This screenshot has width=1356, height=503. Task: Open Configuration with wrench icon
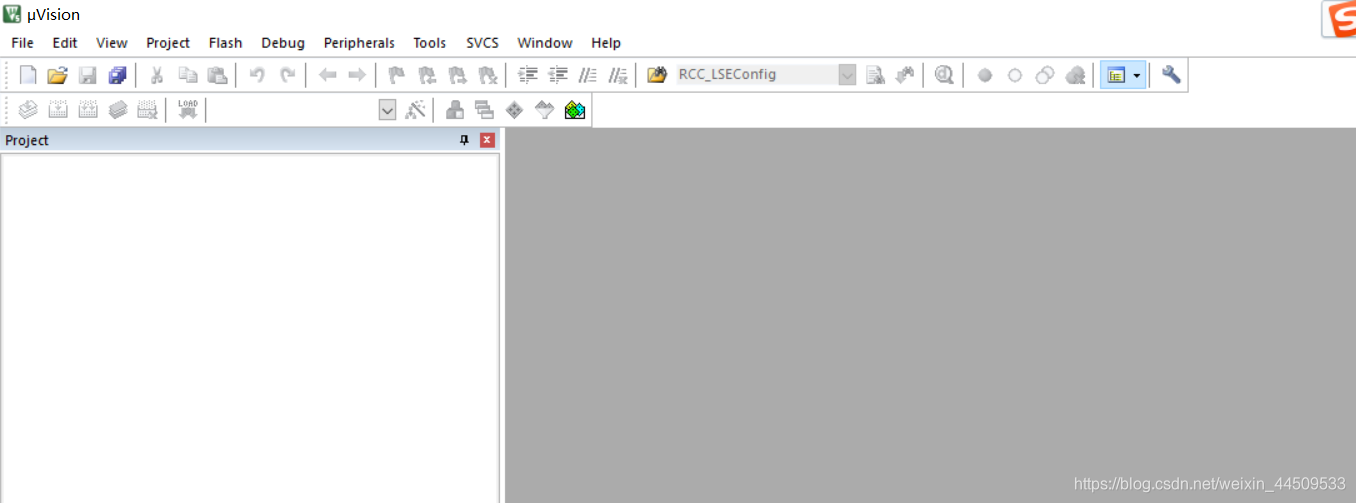[1171, 75]
